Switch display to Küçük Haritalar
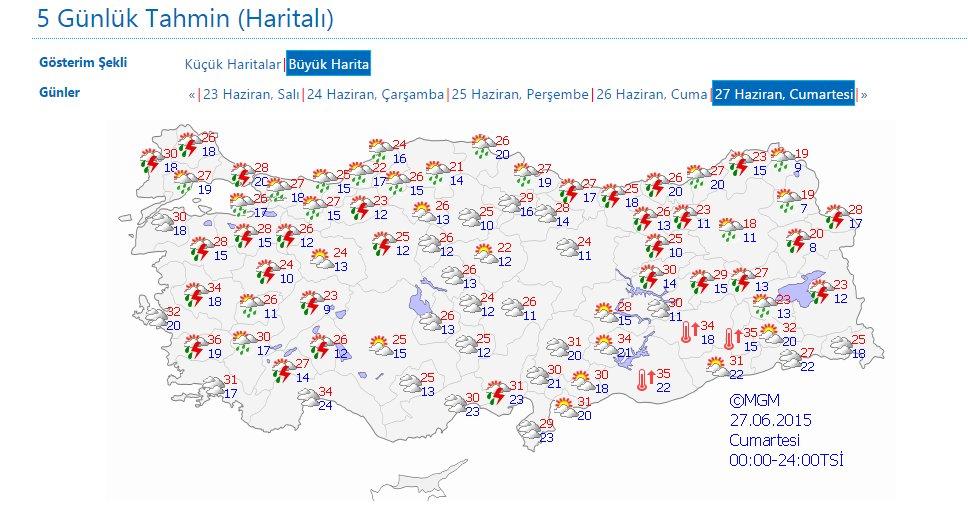The image size is (968, 514). 233,64
